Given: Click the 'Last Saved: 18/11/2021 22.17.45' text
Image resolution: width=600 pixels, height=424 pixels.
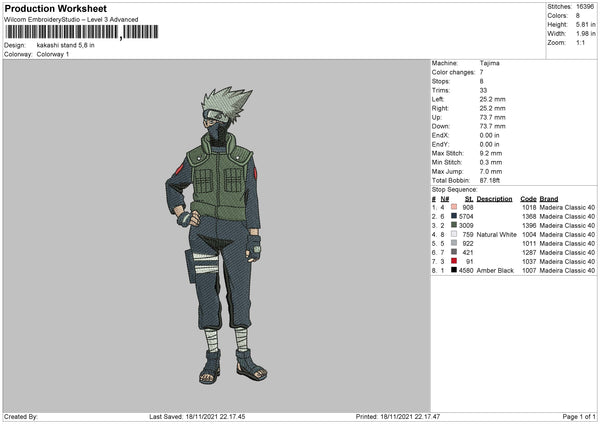Looking at the screenshot, I should 197,416.
